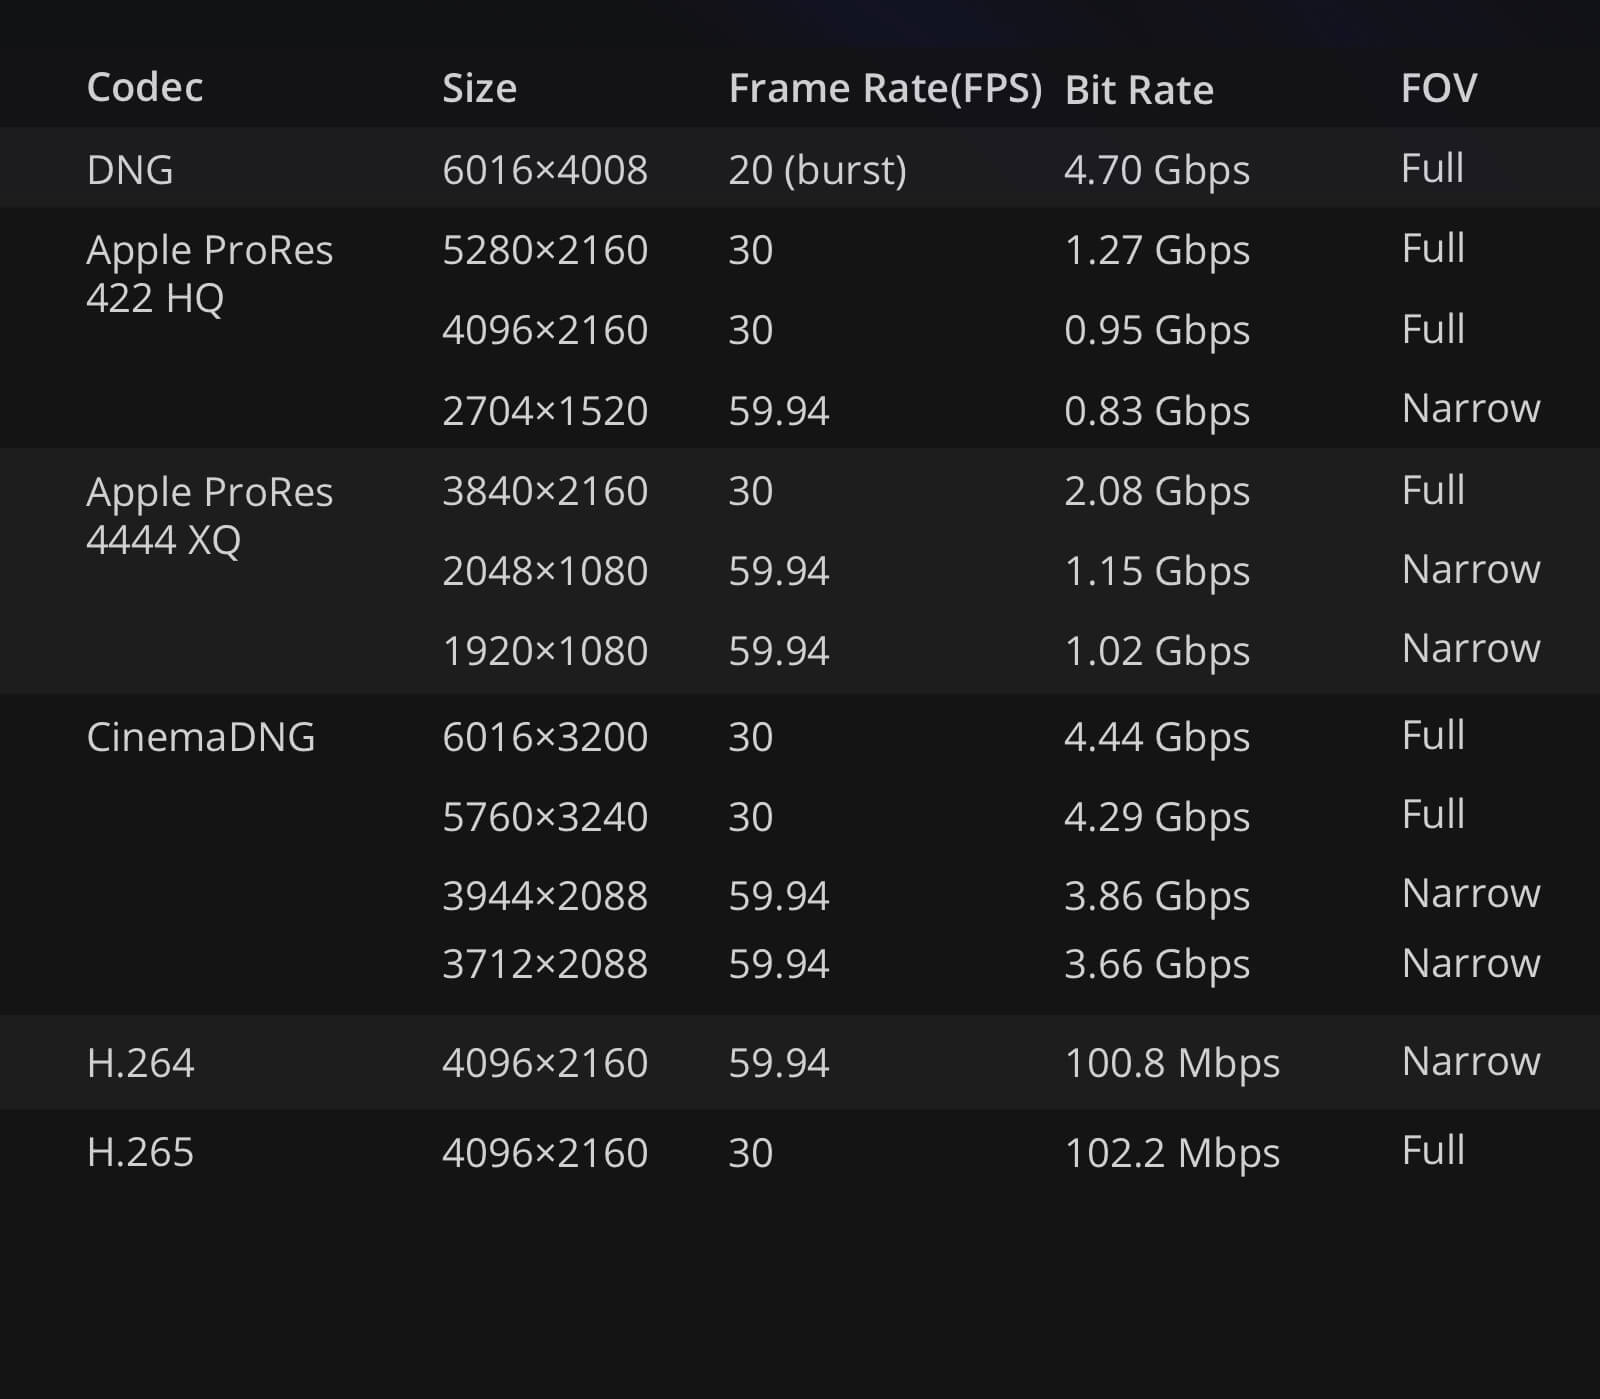1600x1399 pixels.
Task: Click the 5280×2160 size cell
Action: click(545, 250)
